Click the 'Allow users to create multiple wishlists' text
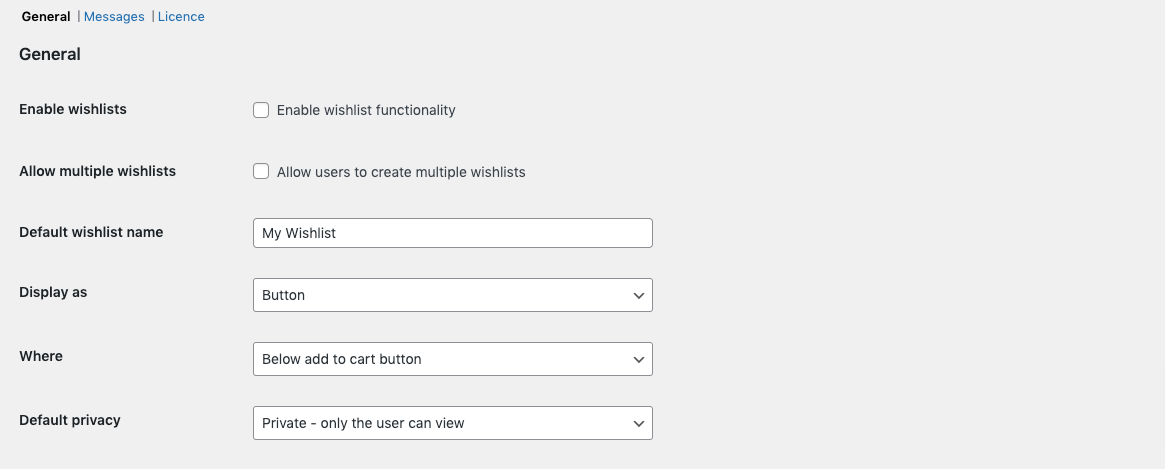 coord(401,172)
